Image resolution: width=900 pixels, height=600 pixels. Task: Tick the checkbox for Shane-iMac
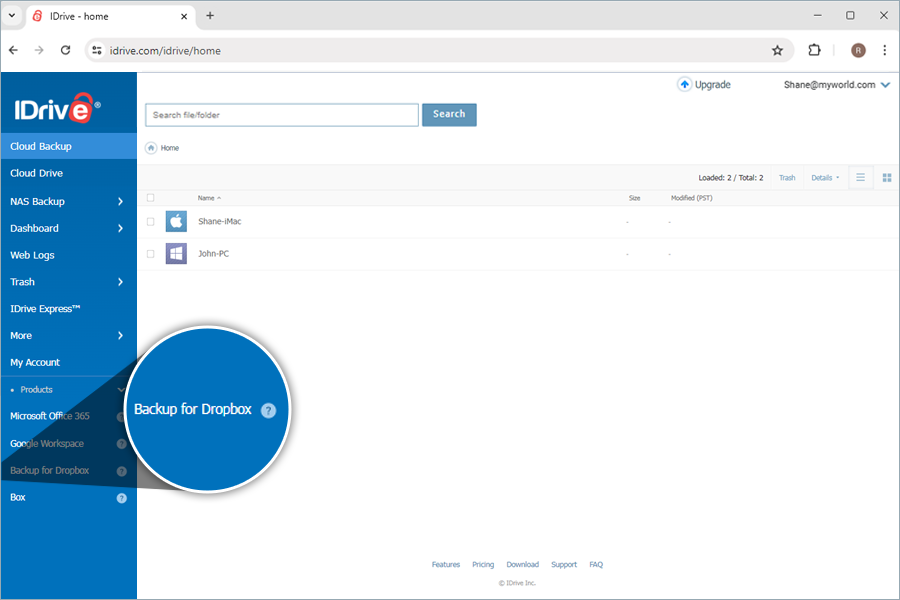pos(150,222)
